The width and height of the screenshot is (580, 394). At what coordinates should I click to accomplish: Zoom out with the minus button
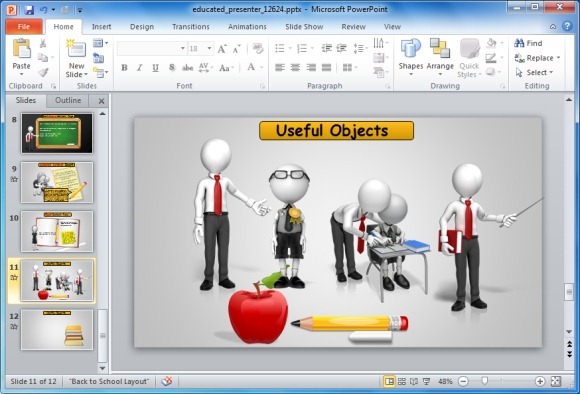click(463, 381)
